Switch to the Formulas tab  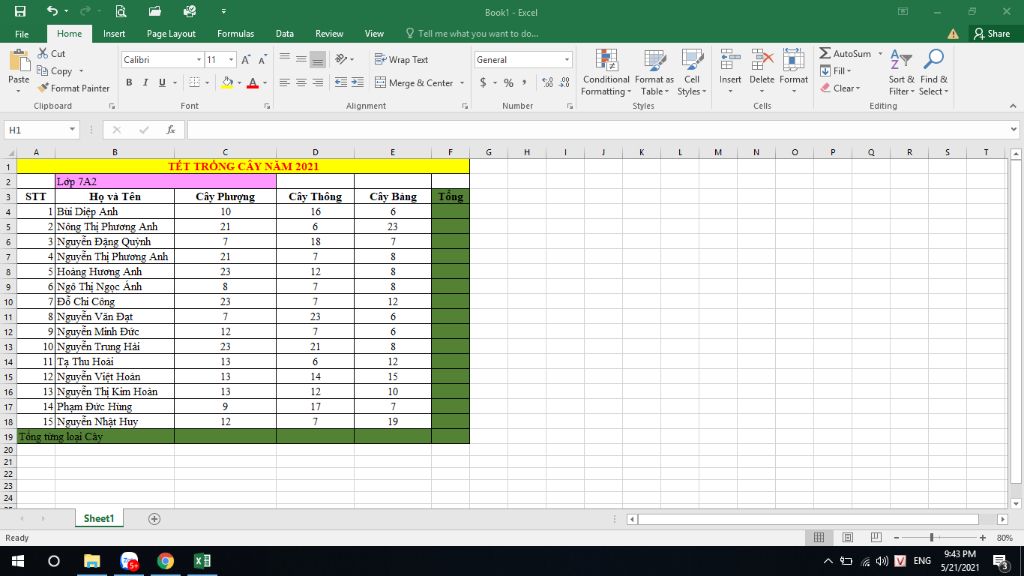pyautogui.click(x=235, y=34)
